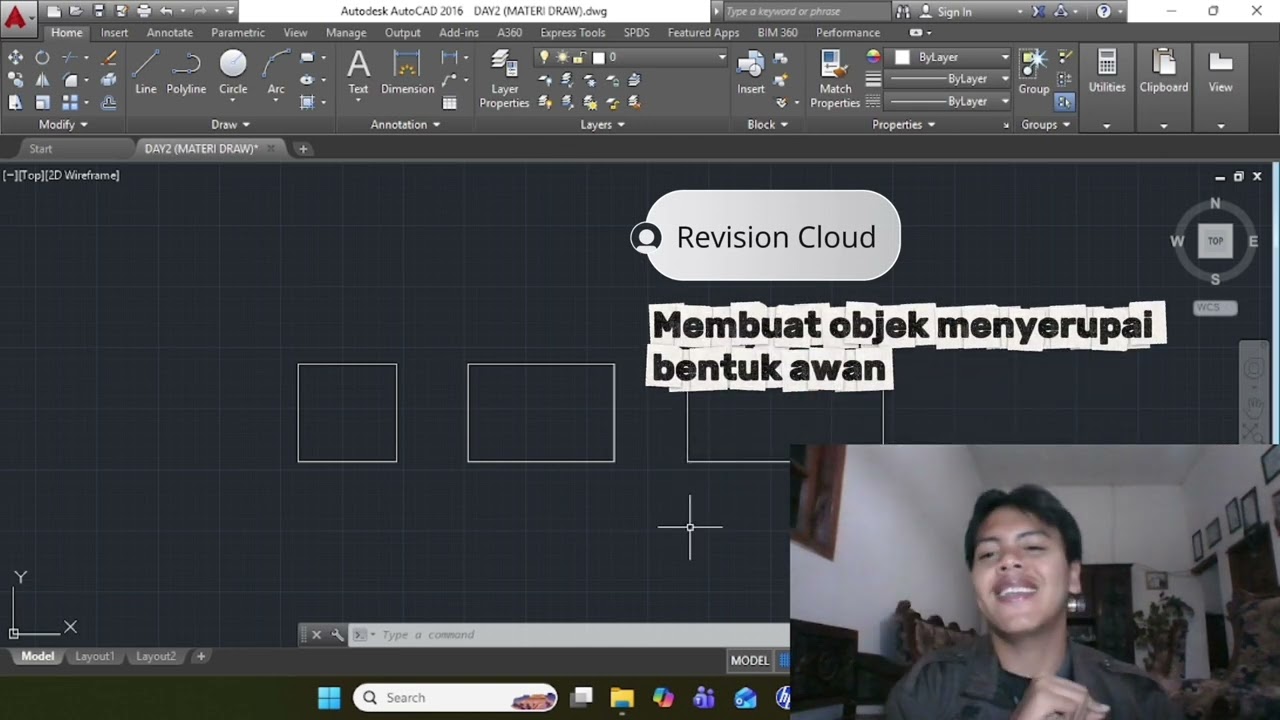Start the Line tool
Image resolution: width=1280 pixels, height=720 pixels.
tap(146, 73)
